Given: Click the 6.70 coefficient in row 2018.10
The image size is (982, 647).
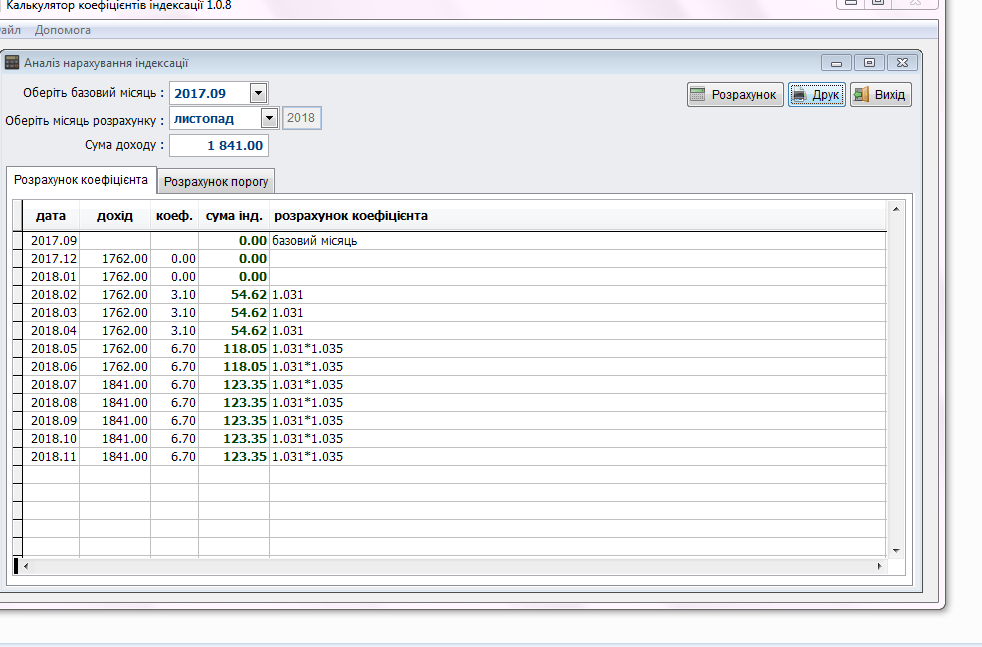Looking at the screenshot, I should point(175,439).
